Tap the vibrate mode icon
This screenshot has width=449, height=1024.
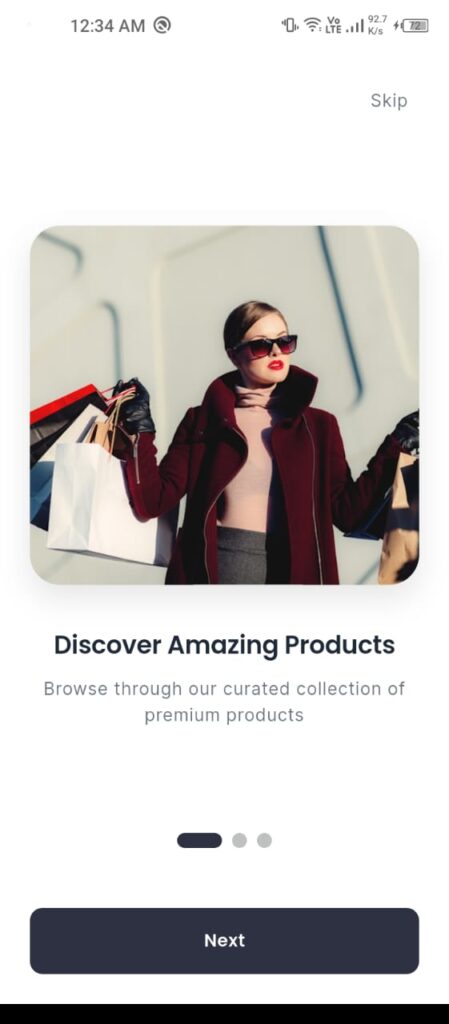point(290,25)
